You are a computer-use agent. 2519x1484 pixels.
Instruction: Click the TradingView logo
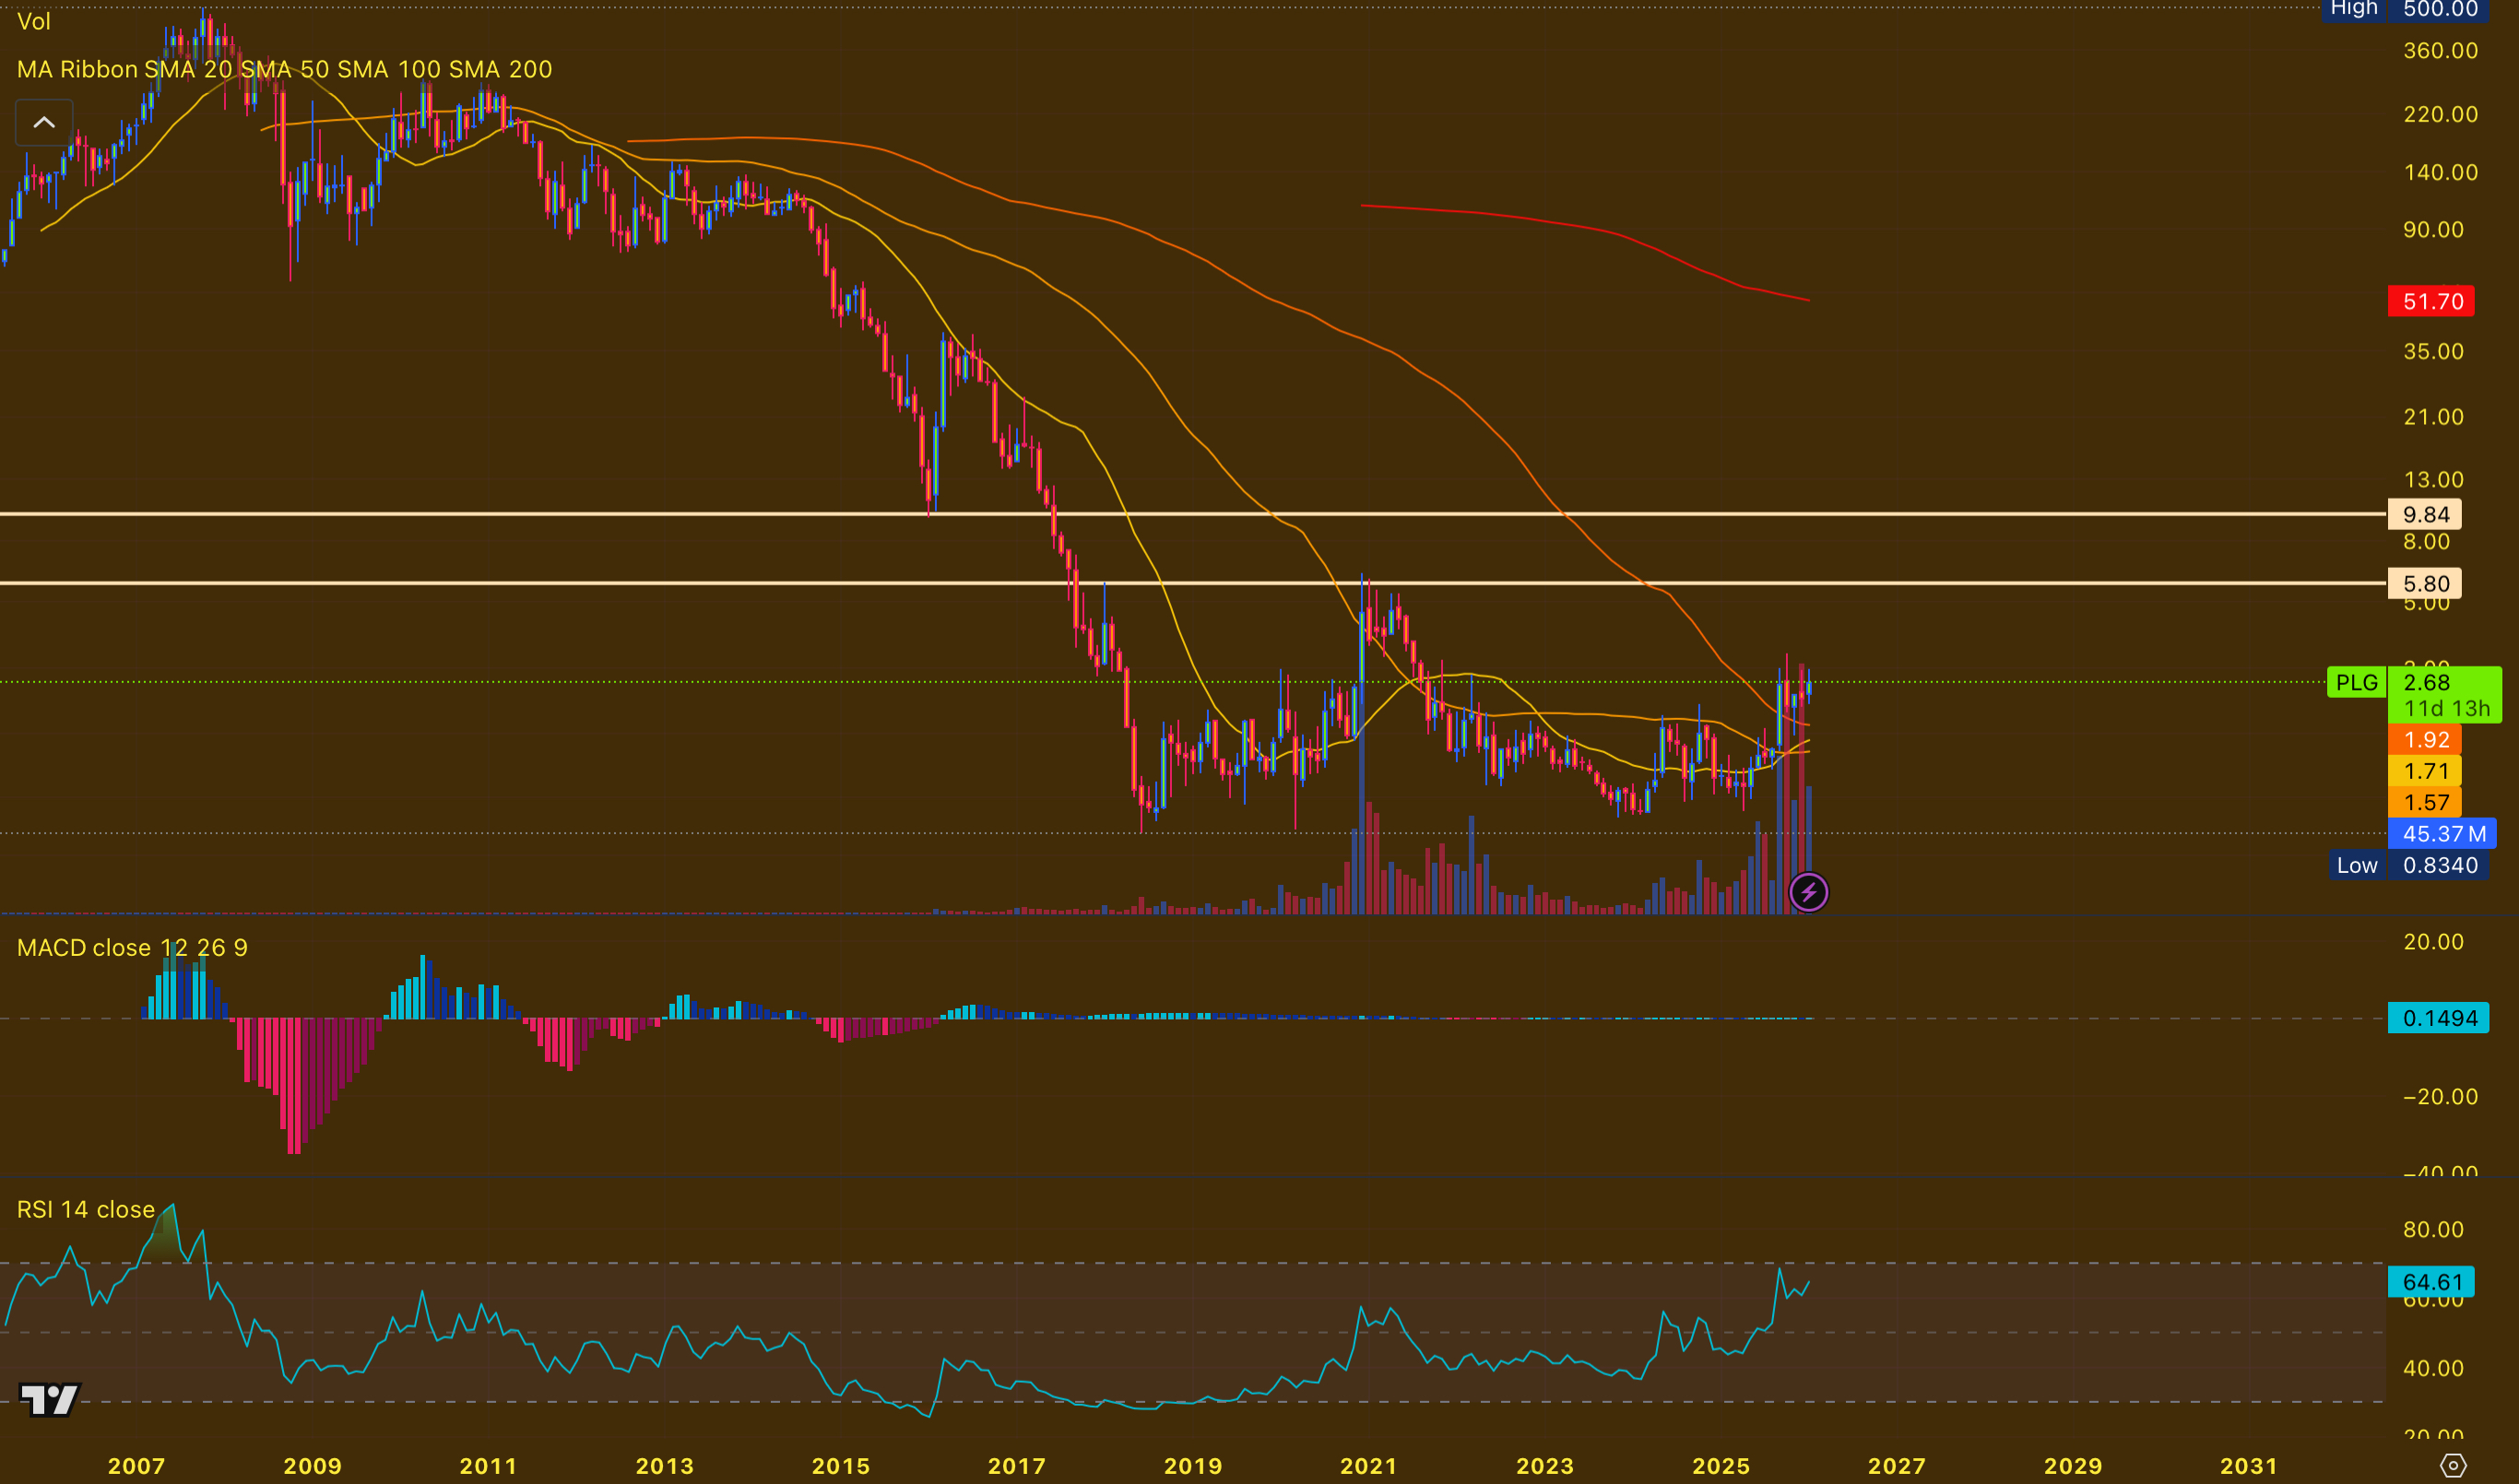click(49, 1398)
